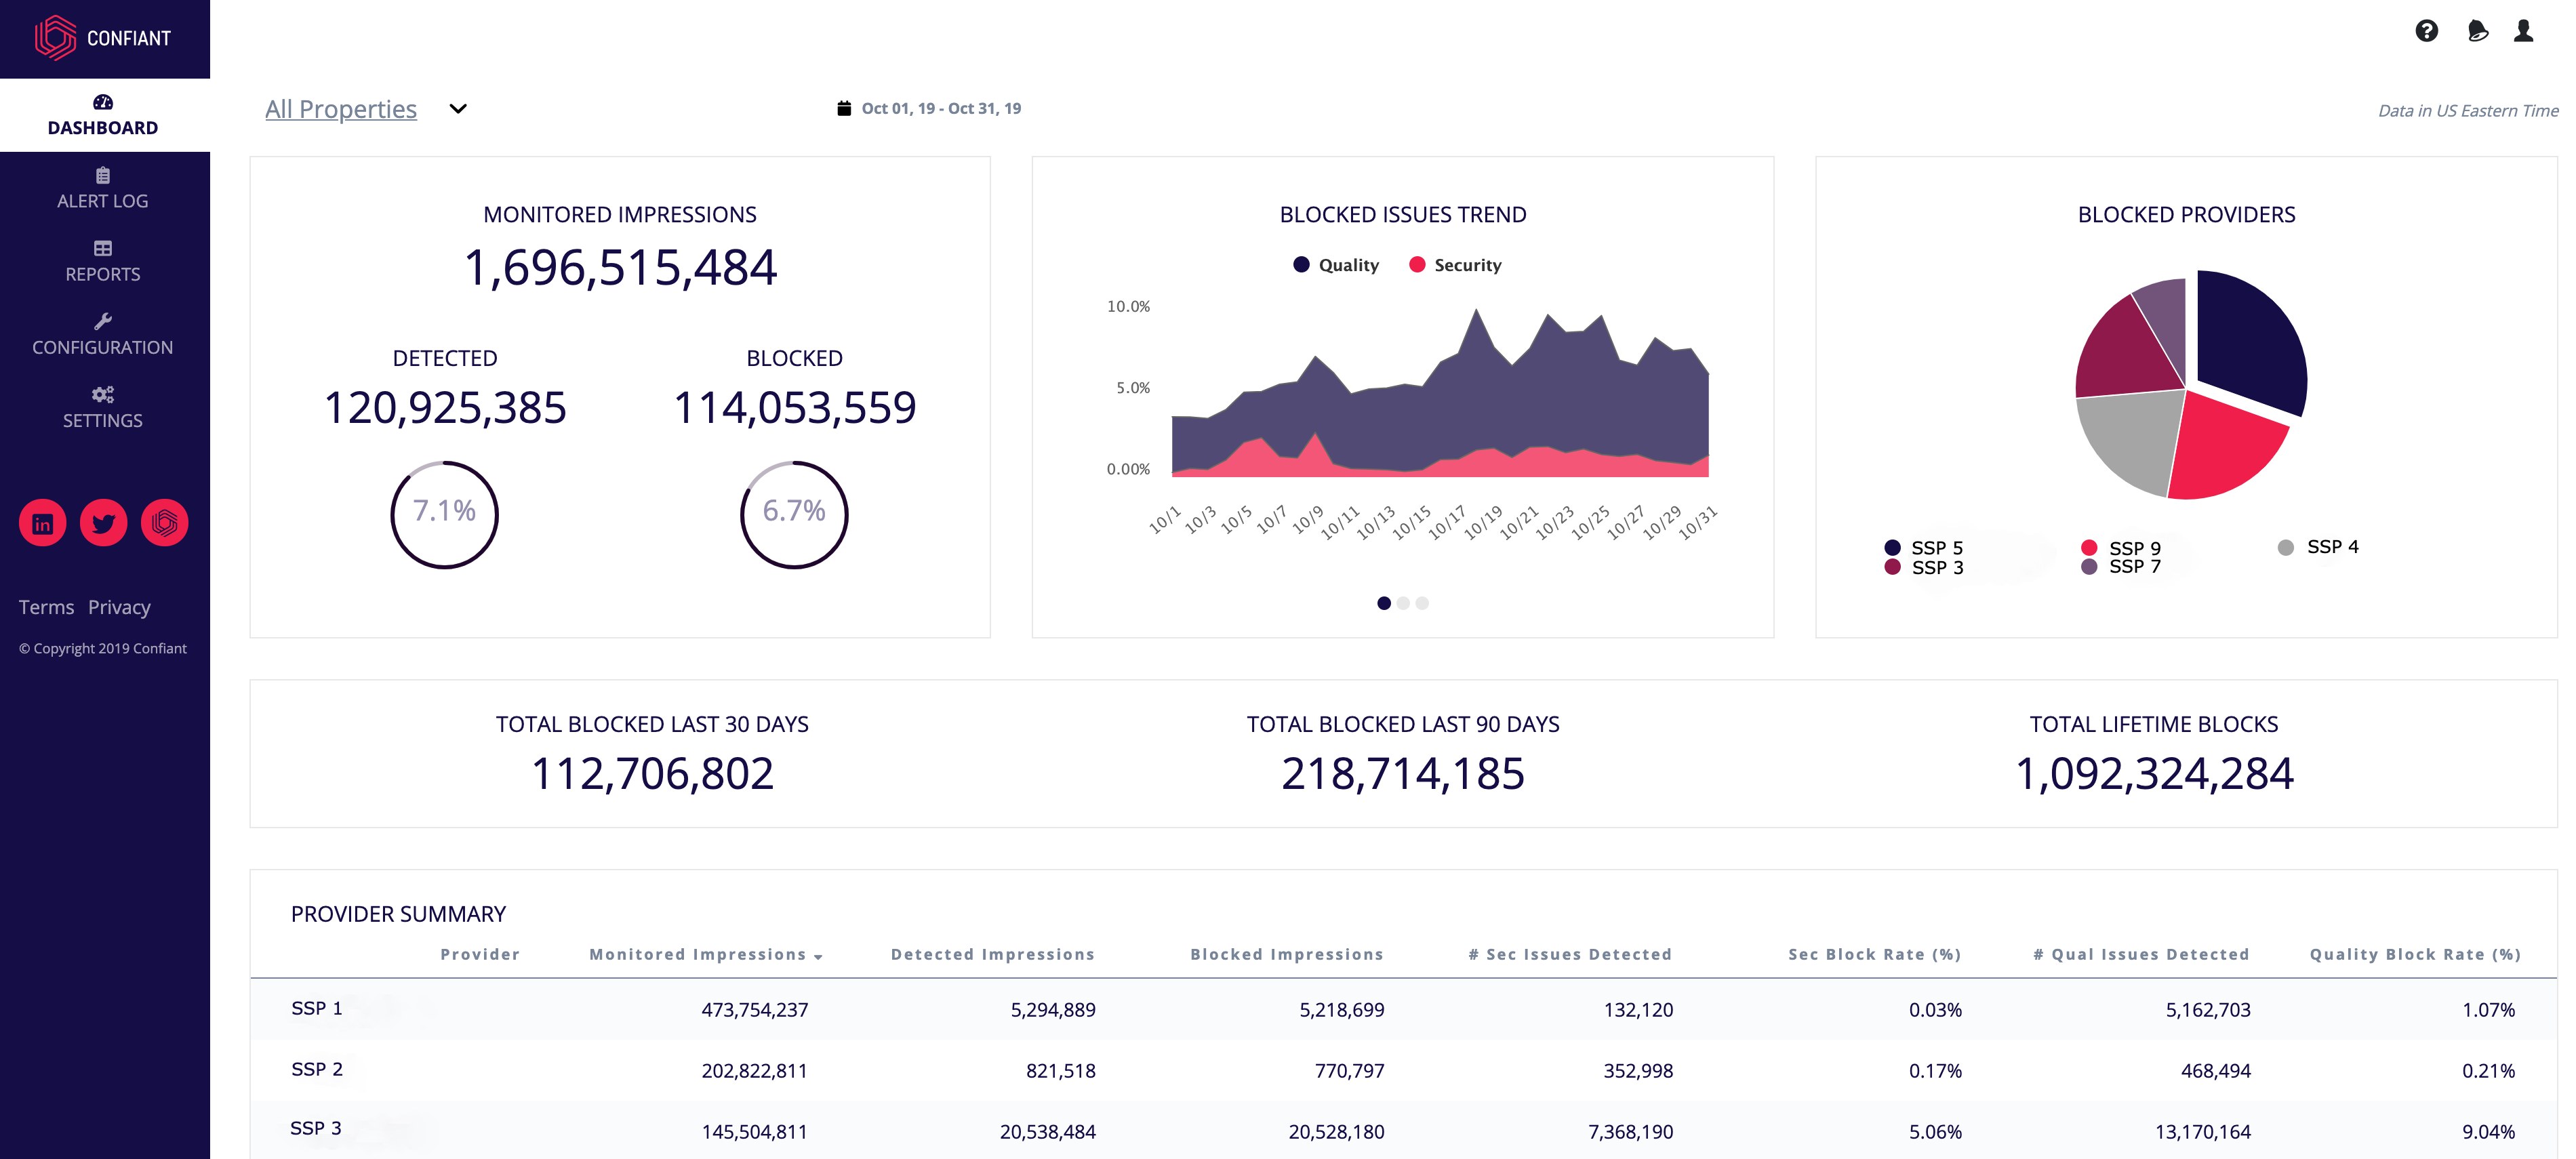The width and height of the screenshot is (2576, 1159).
Task: Open the Privacy link
Action: pyautogui.click(x=119, y=607)
